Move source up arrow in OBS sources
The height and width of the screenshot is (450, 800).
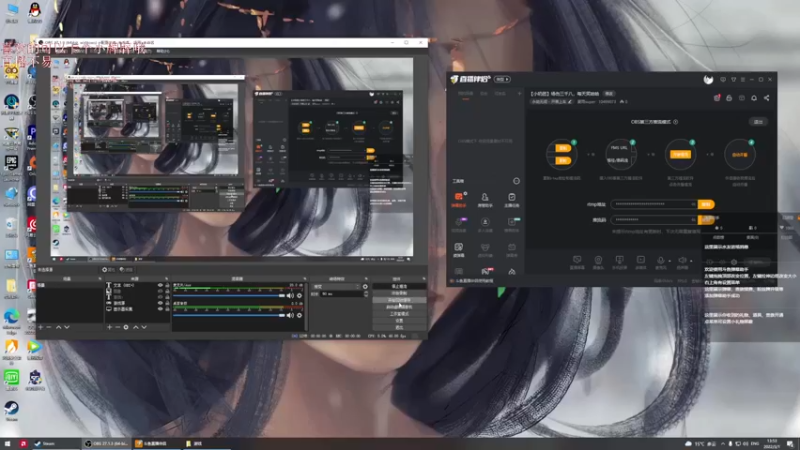136,327
